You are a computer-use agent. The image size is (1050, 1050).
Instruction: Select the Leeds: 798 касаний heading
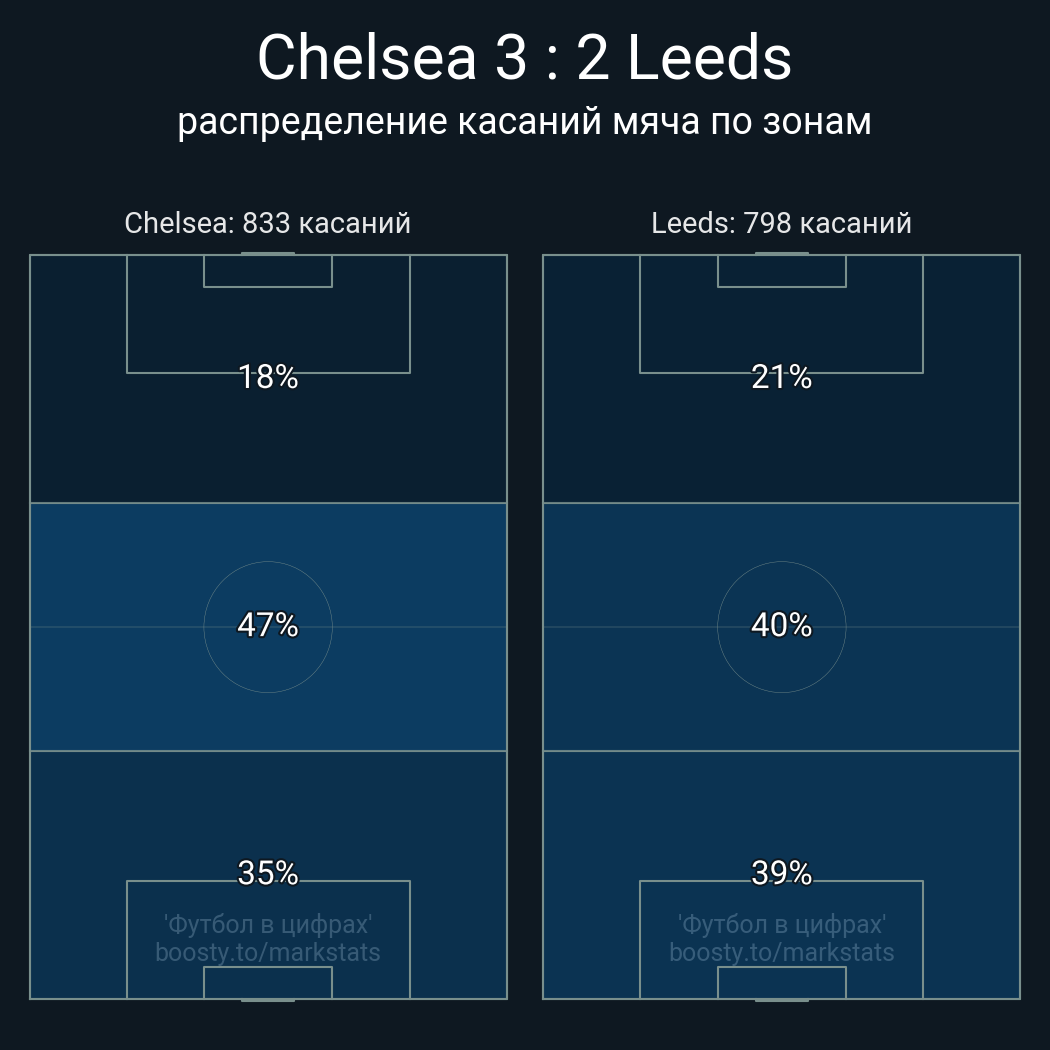781,223
